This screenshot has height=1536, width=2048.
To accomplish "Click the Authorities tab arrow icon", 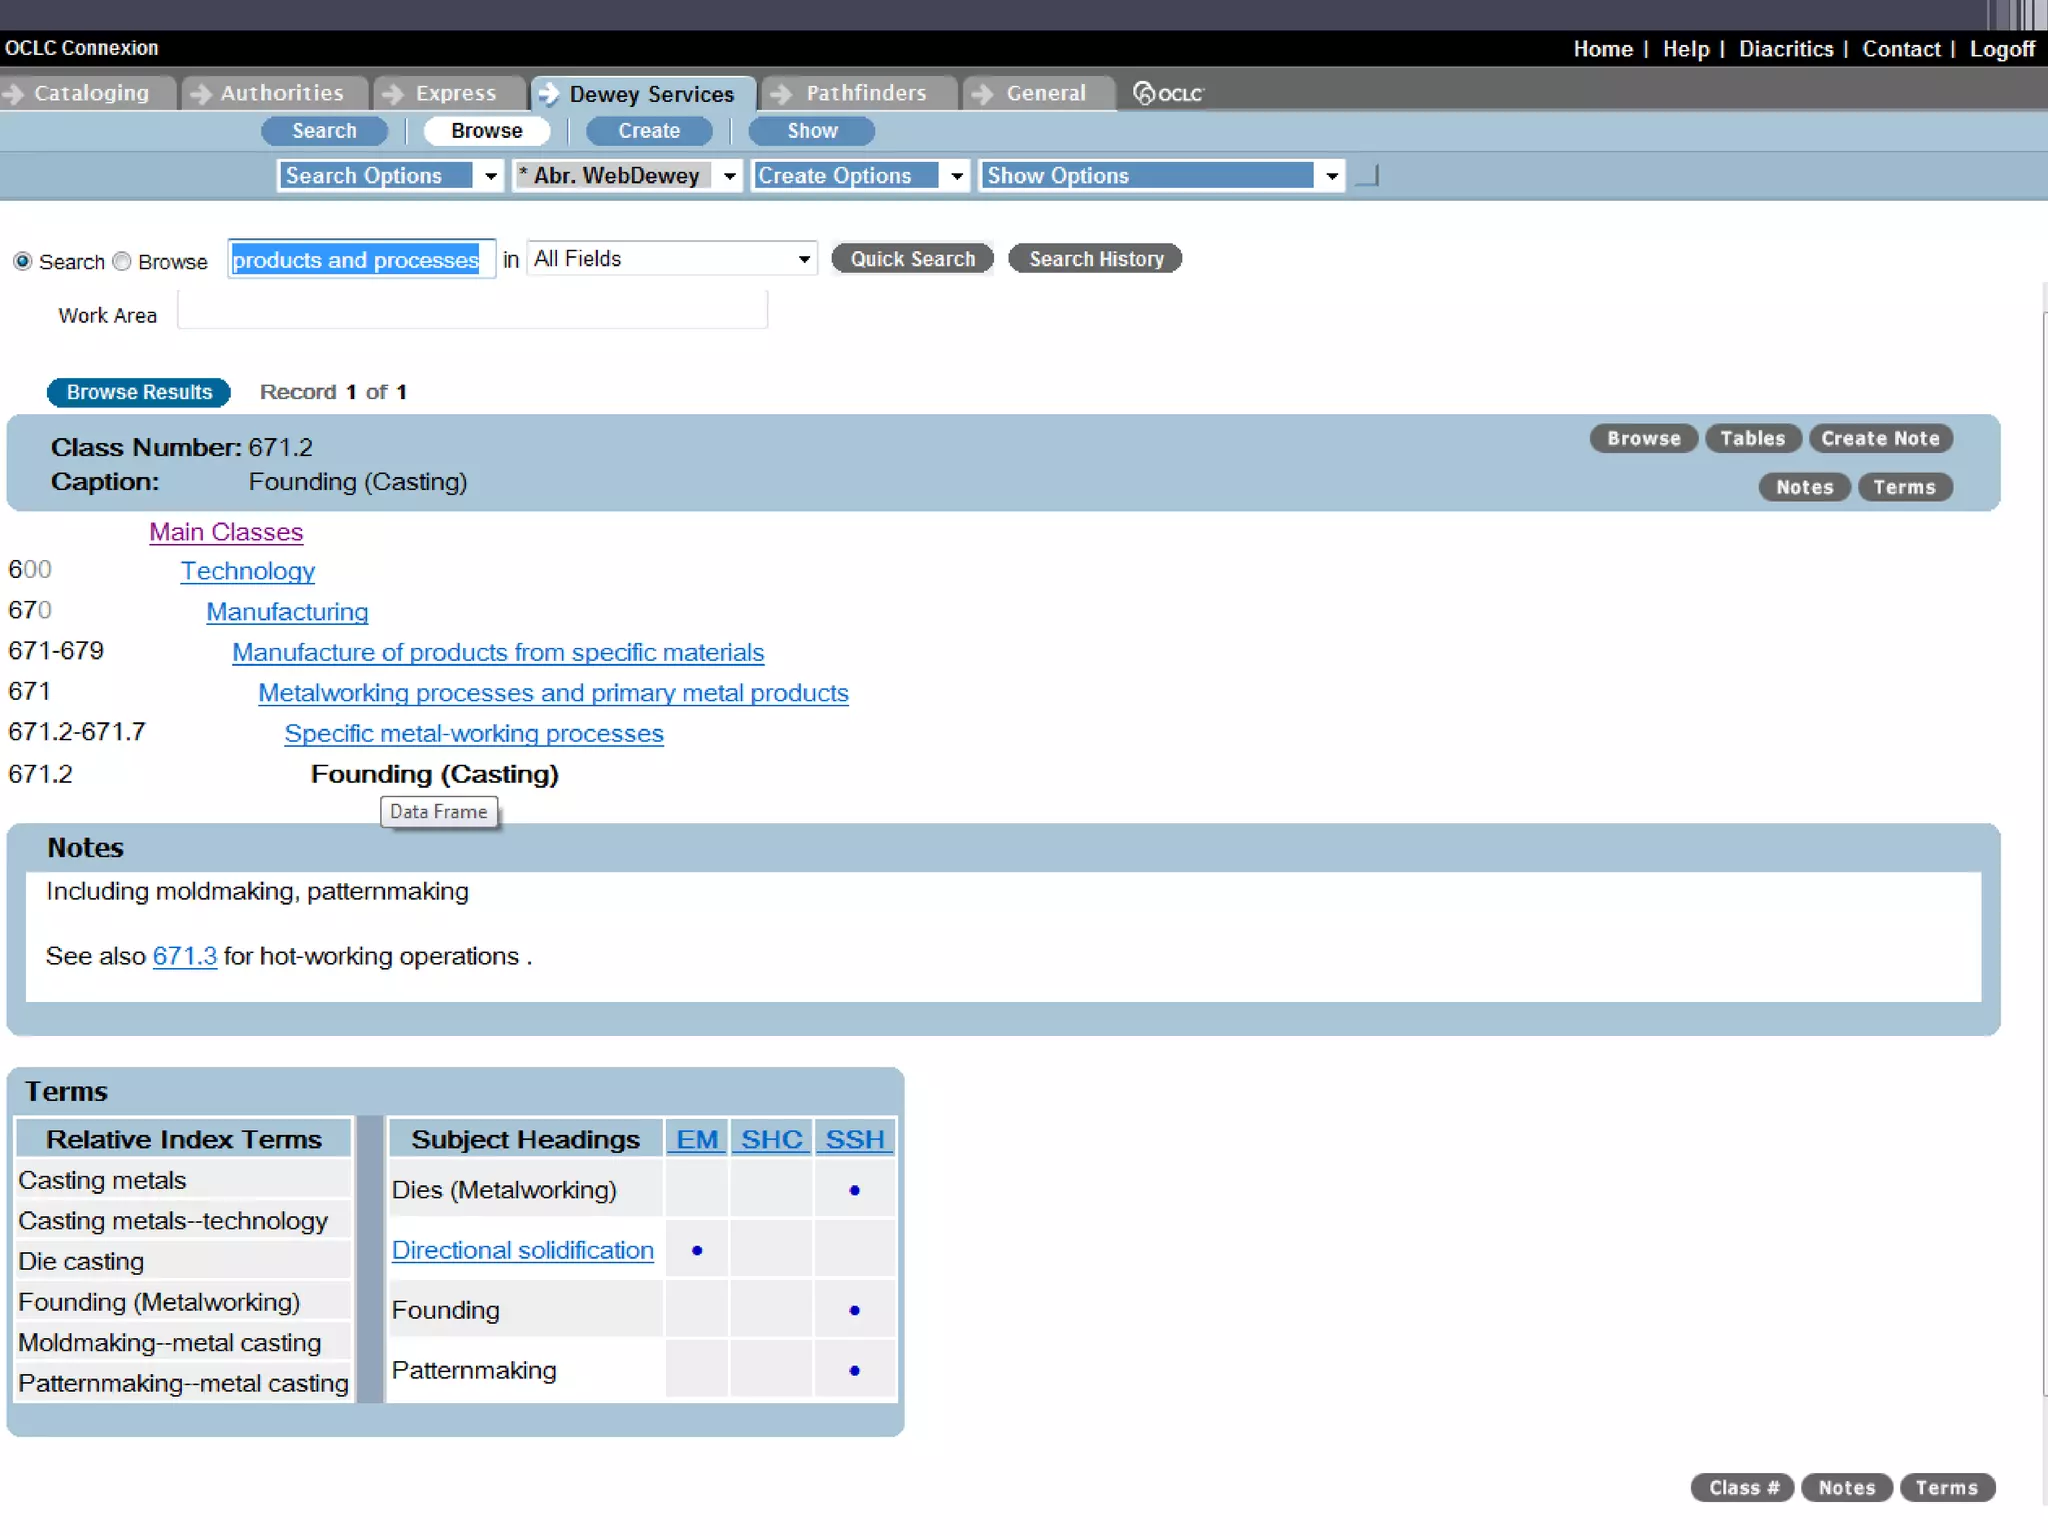I will pyautogui.click(x=200, y=93).
